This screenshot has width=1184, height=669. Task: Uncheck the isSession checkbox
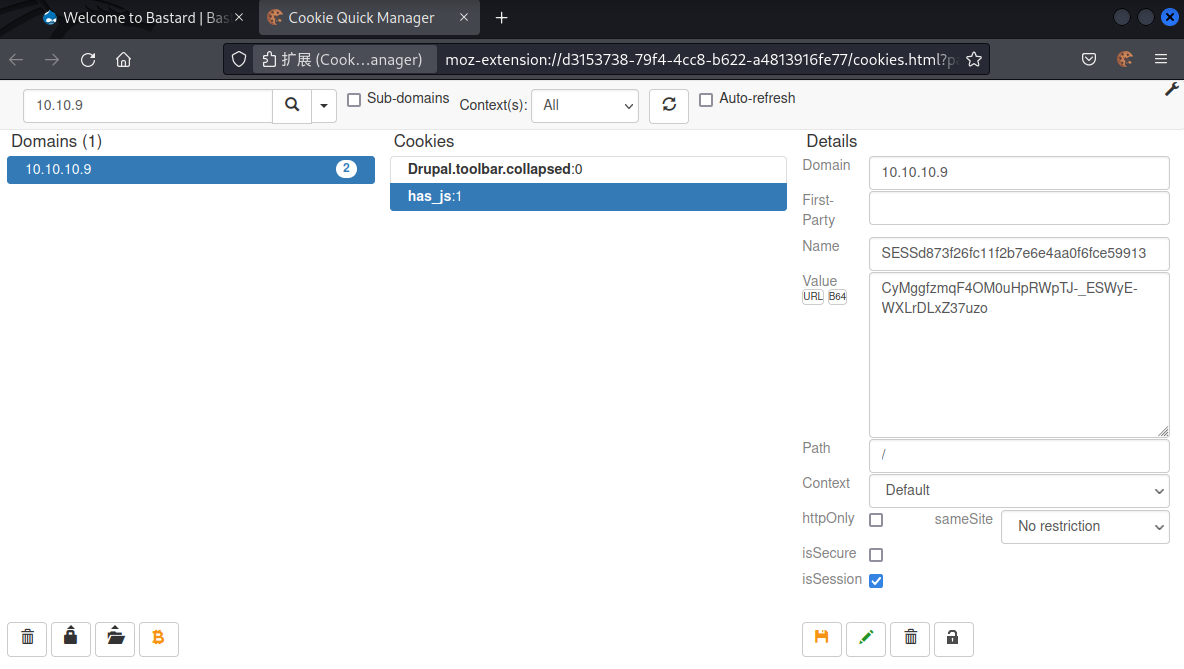pyautogui.click(x=876, y=581)
